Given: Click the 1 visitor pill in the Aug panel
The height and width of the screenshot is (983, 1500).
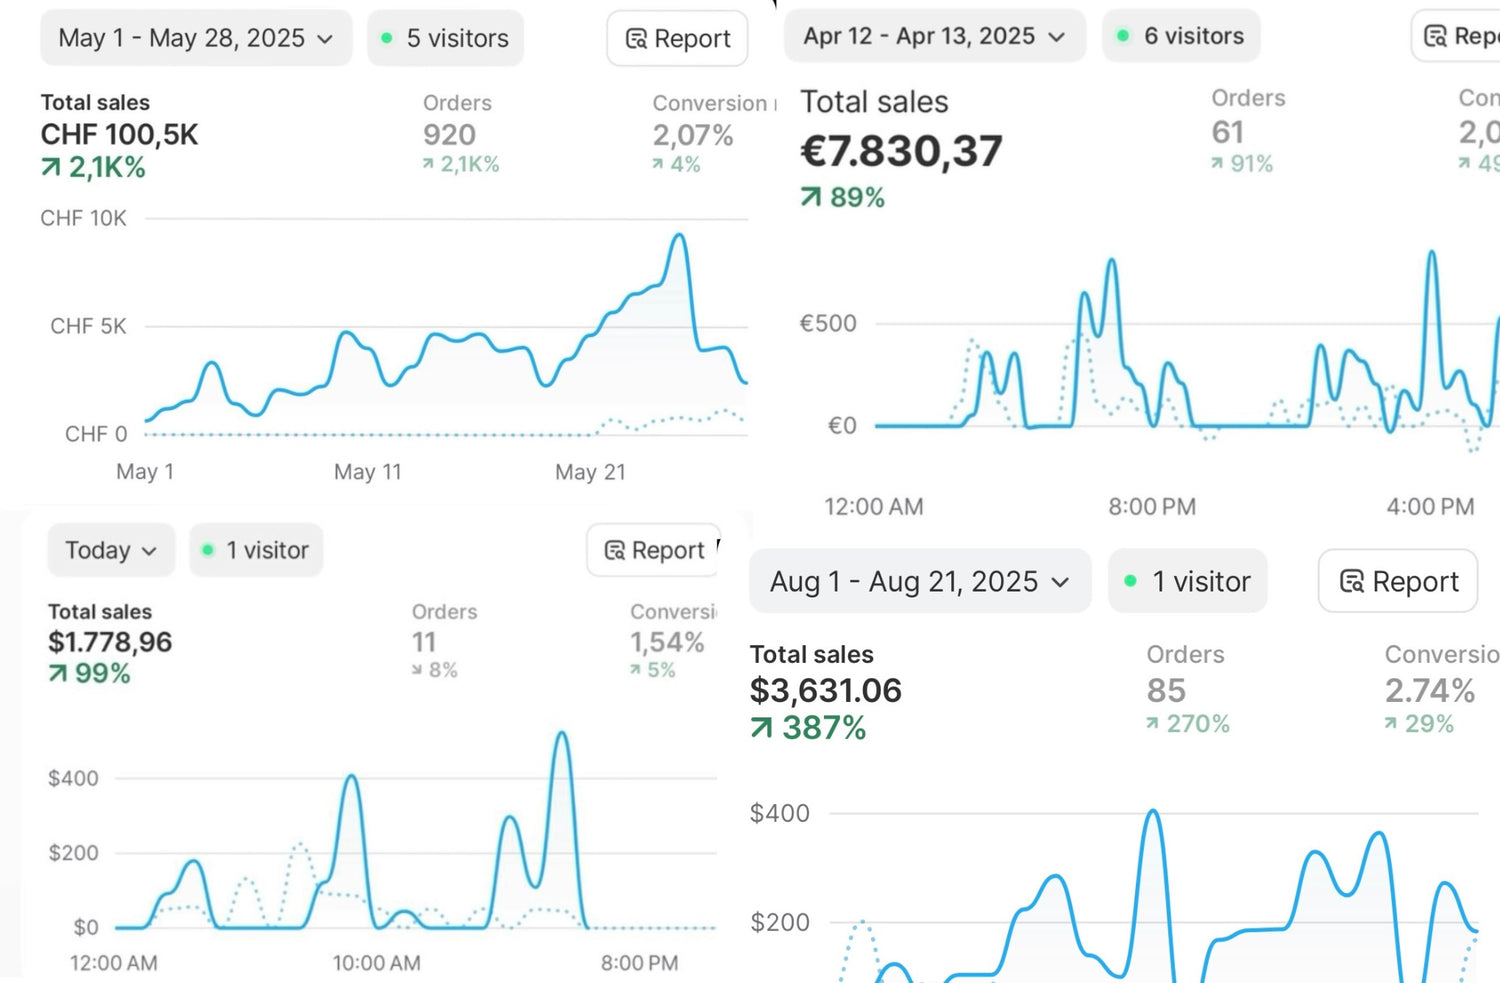Looking at the screenshot, I should (1188, 581).
